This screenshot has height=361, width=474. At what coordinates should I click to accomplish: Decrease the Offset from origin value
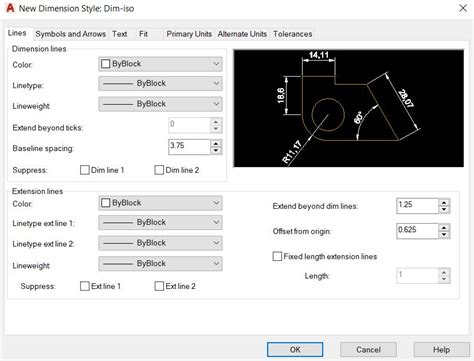tap(444, 235)
